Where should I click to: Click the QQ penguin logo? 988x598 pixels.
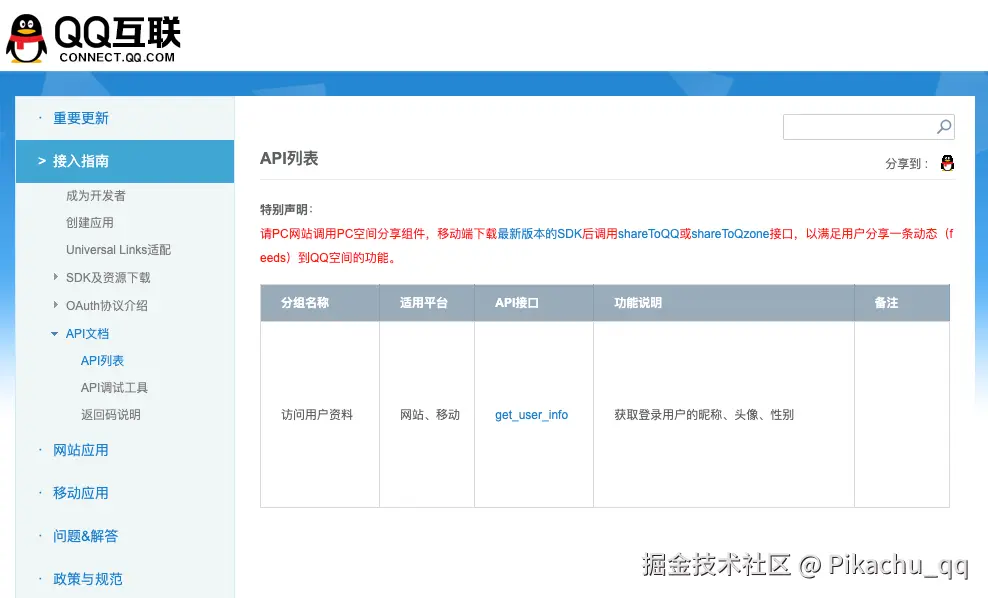pos(26,38)
